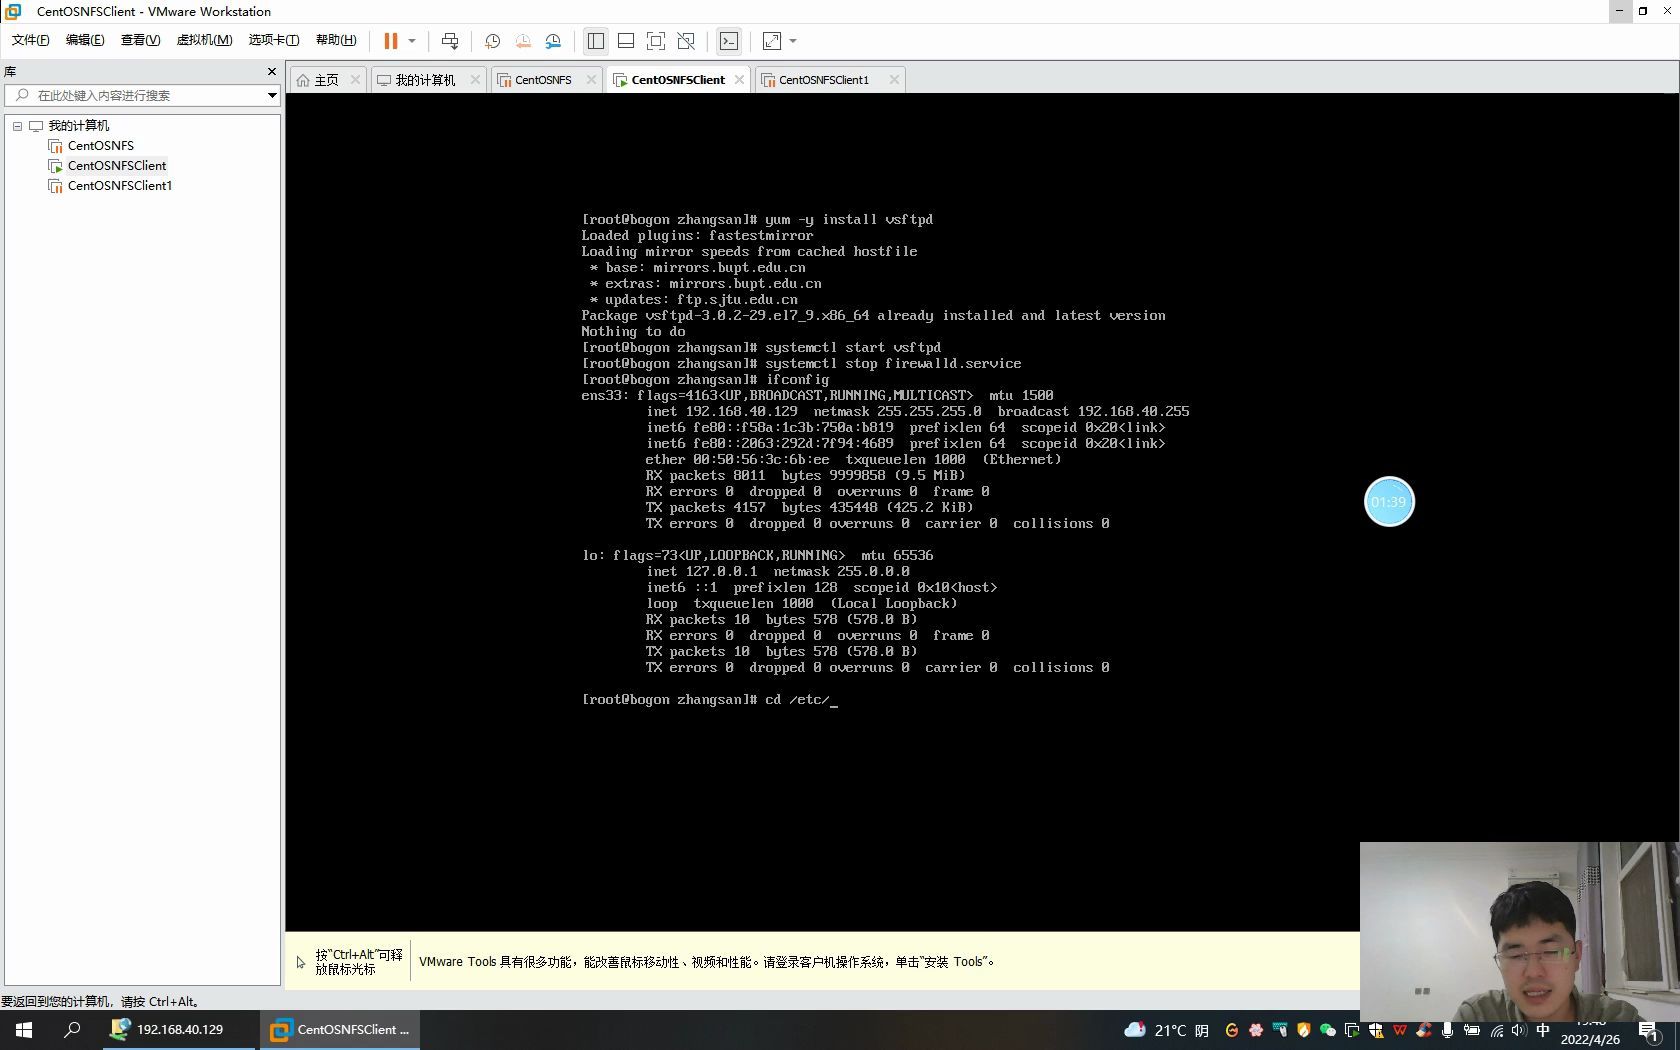This screenshot has height=1050, width=1680.
Task: Open Windows Security tray icon
Action: pyautogui.click(x=1376, y=1030)
